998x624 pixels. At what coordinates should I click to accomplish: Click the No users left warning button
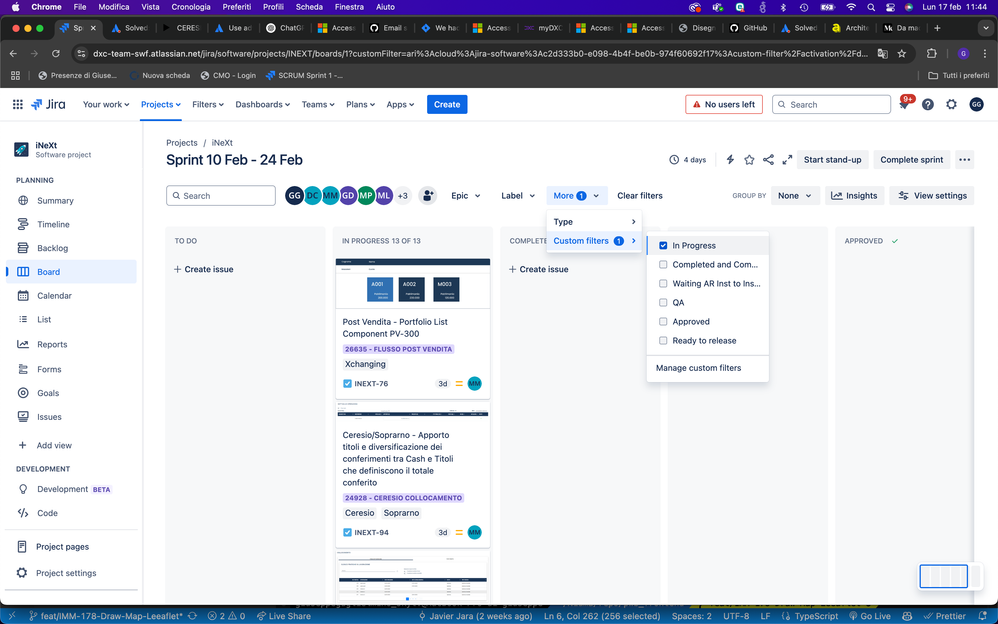tap(724, 104)
